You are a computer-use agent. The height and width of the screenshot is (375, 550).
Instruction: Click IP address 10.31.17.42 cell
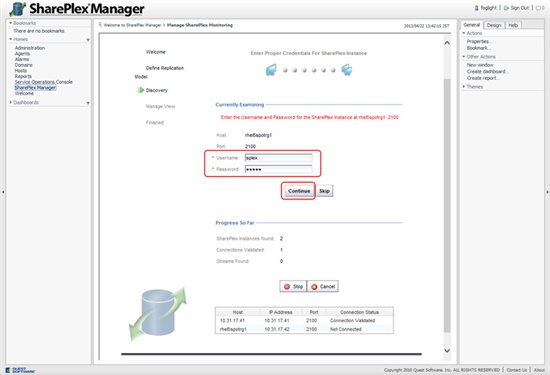pyautogui.click(x=278, y=329)
